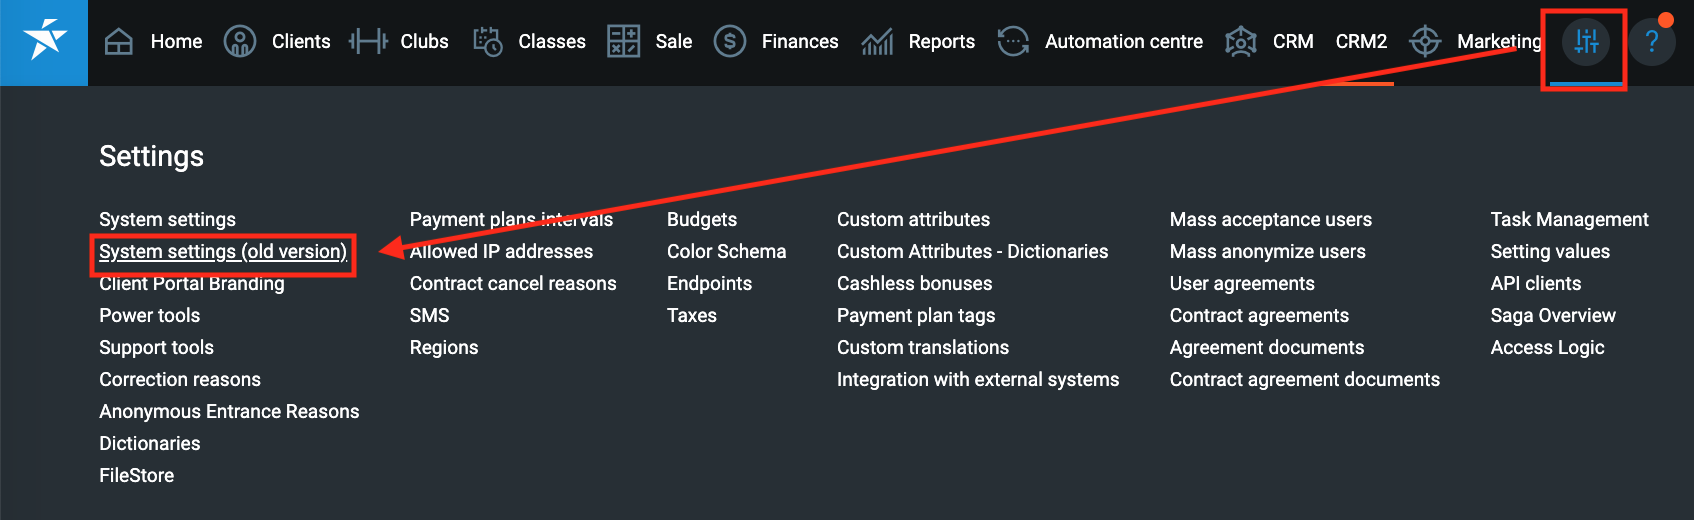
Task: Open Contract cancel reasons link
Action: click(x=513, y=284)
